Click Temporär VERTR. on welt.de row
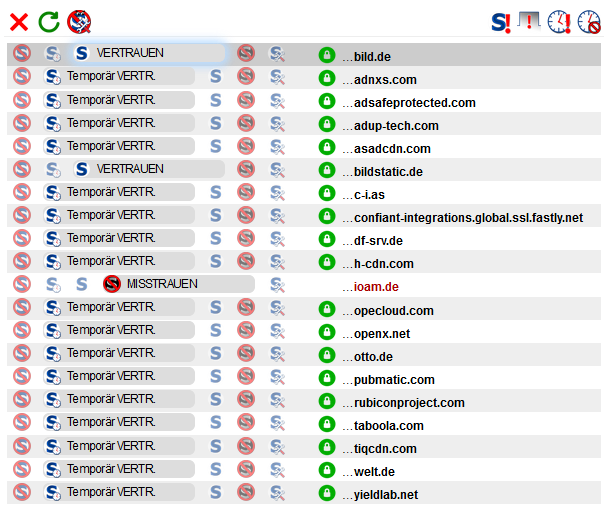 tap(119, 469)
